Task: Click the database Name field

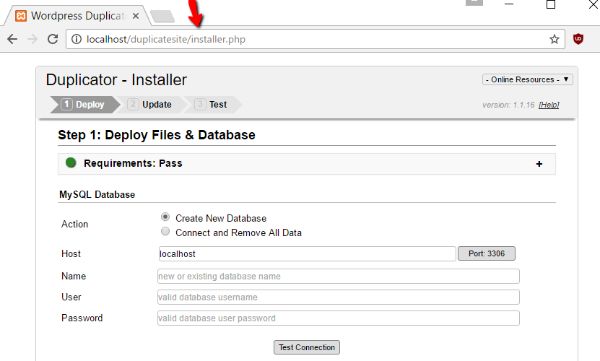Action: [338, 276]
